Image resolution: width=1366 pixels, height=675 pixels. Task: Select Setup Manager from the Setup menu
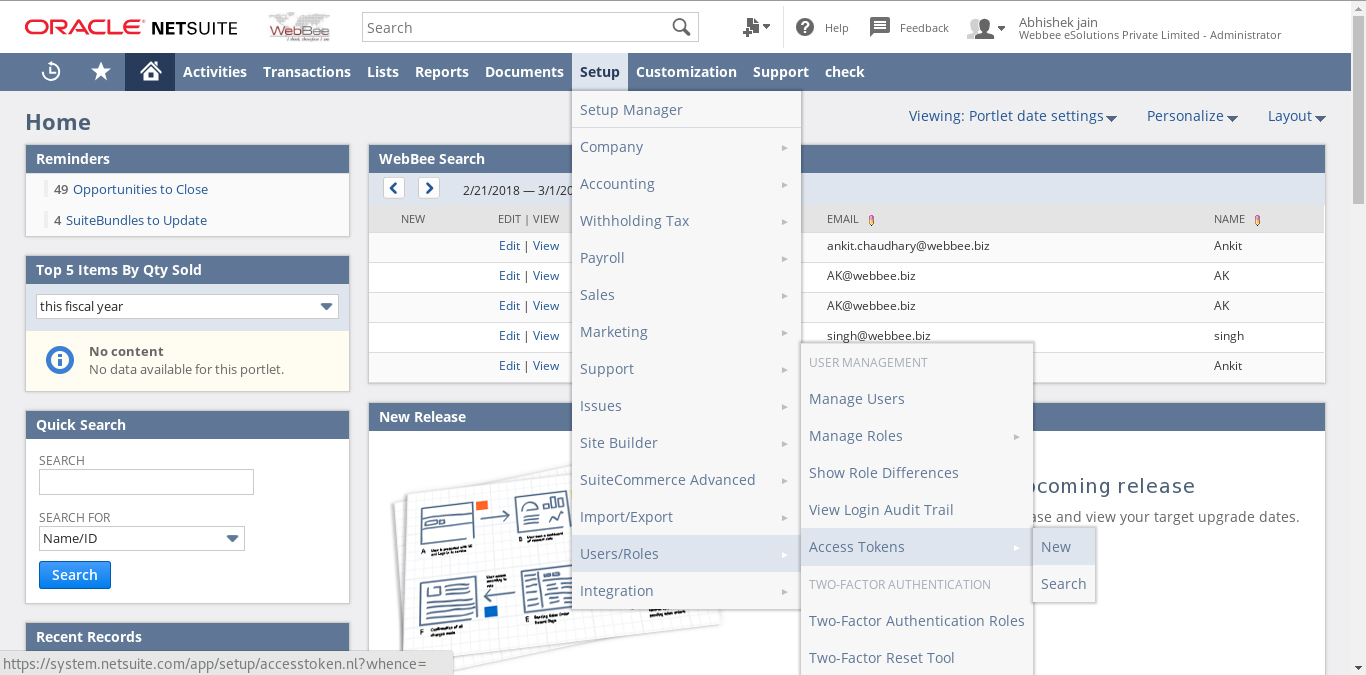686,110
